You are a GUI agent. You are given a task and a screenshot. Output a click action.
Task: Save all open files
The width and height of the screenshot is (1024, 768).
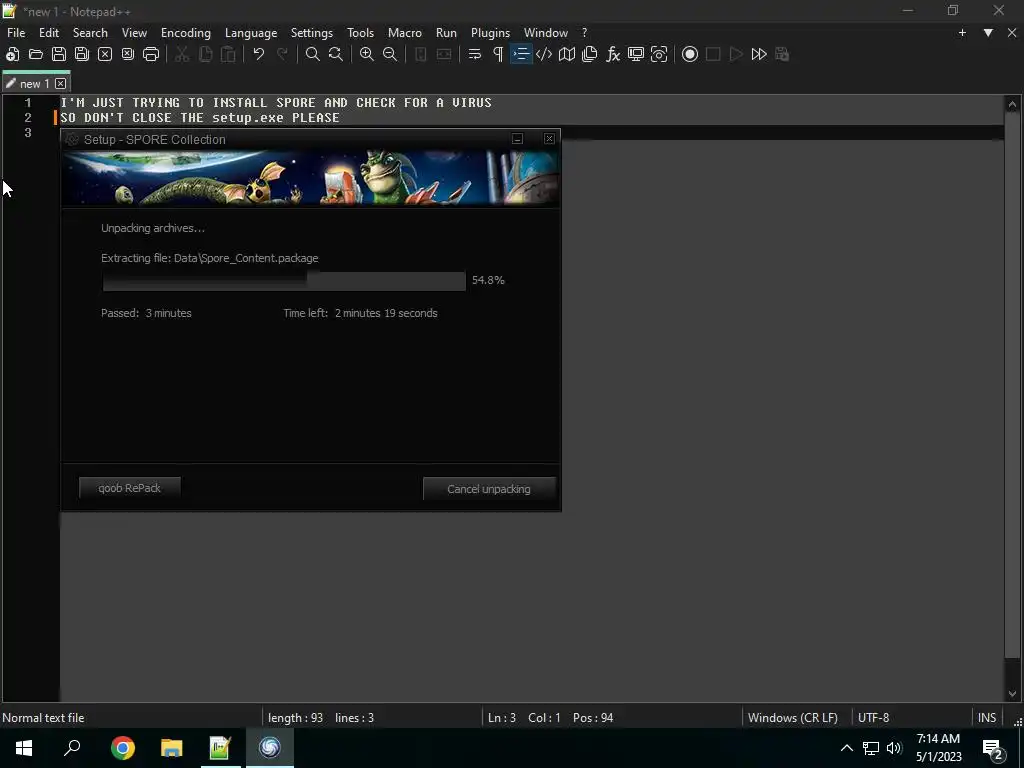point(82,54)
